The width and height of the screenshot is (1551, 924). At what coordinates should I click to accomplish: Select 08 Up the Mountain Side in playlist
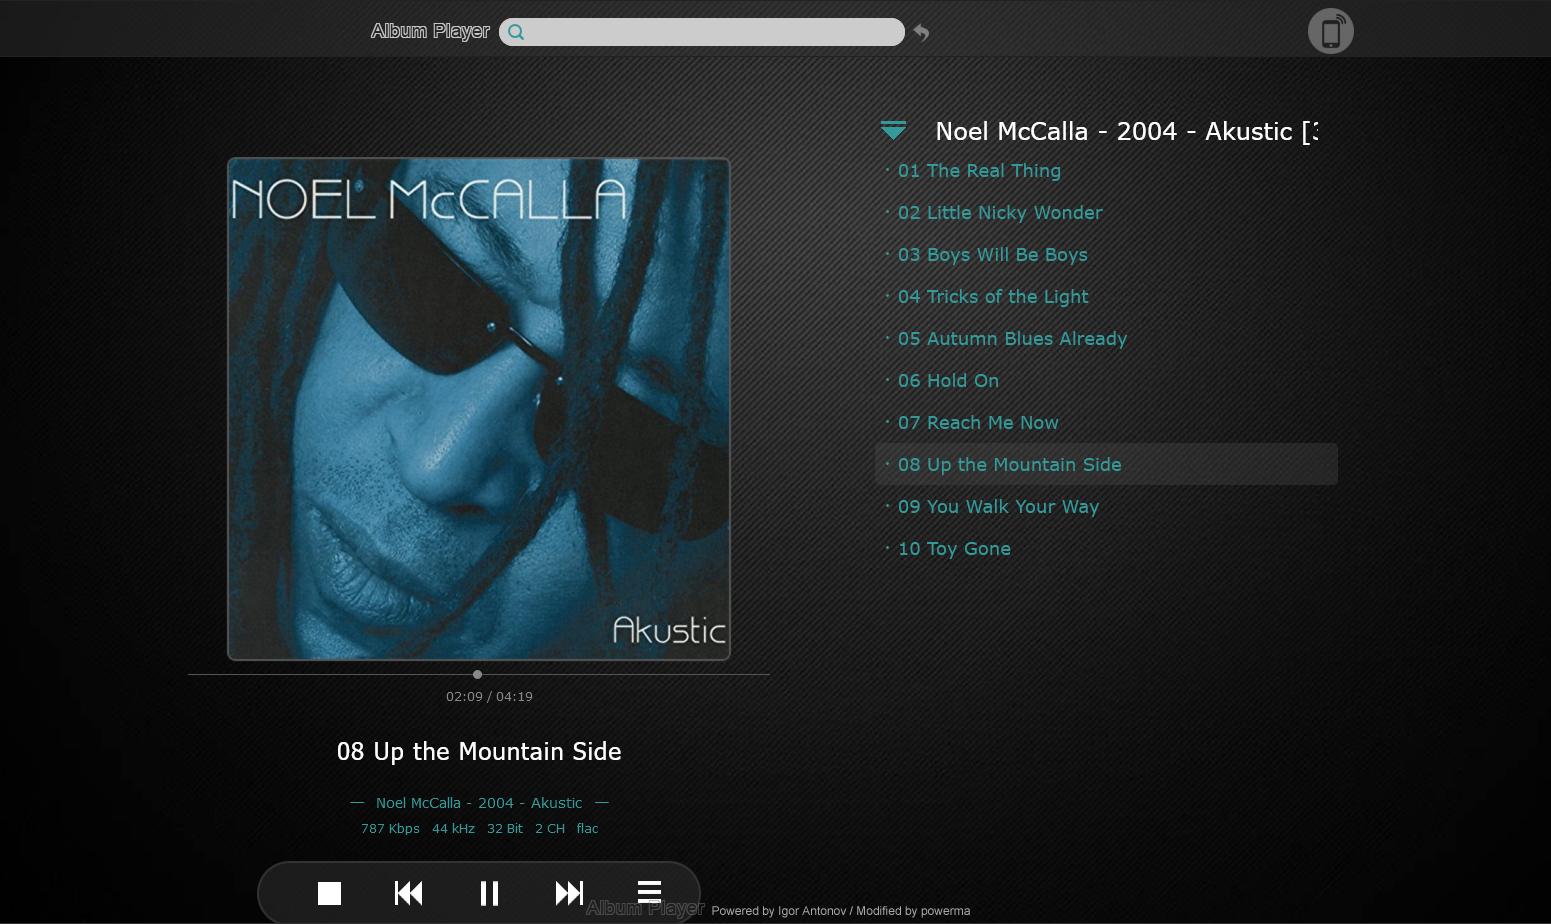pos(1106,464)
